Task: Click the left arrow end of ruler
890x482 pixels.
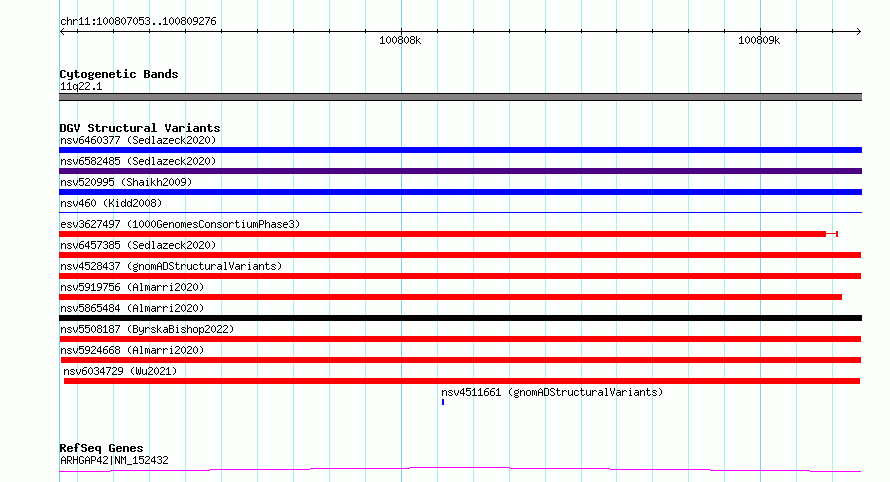Action: pos(62,32)
